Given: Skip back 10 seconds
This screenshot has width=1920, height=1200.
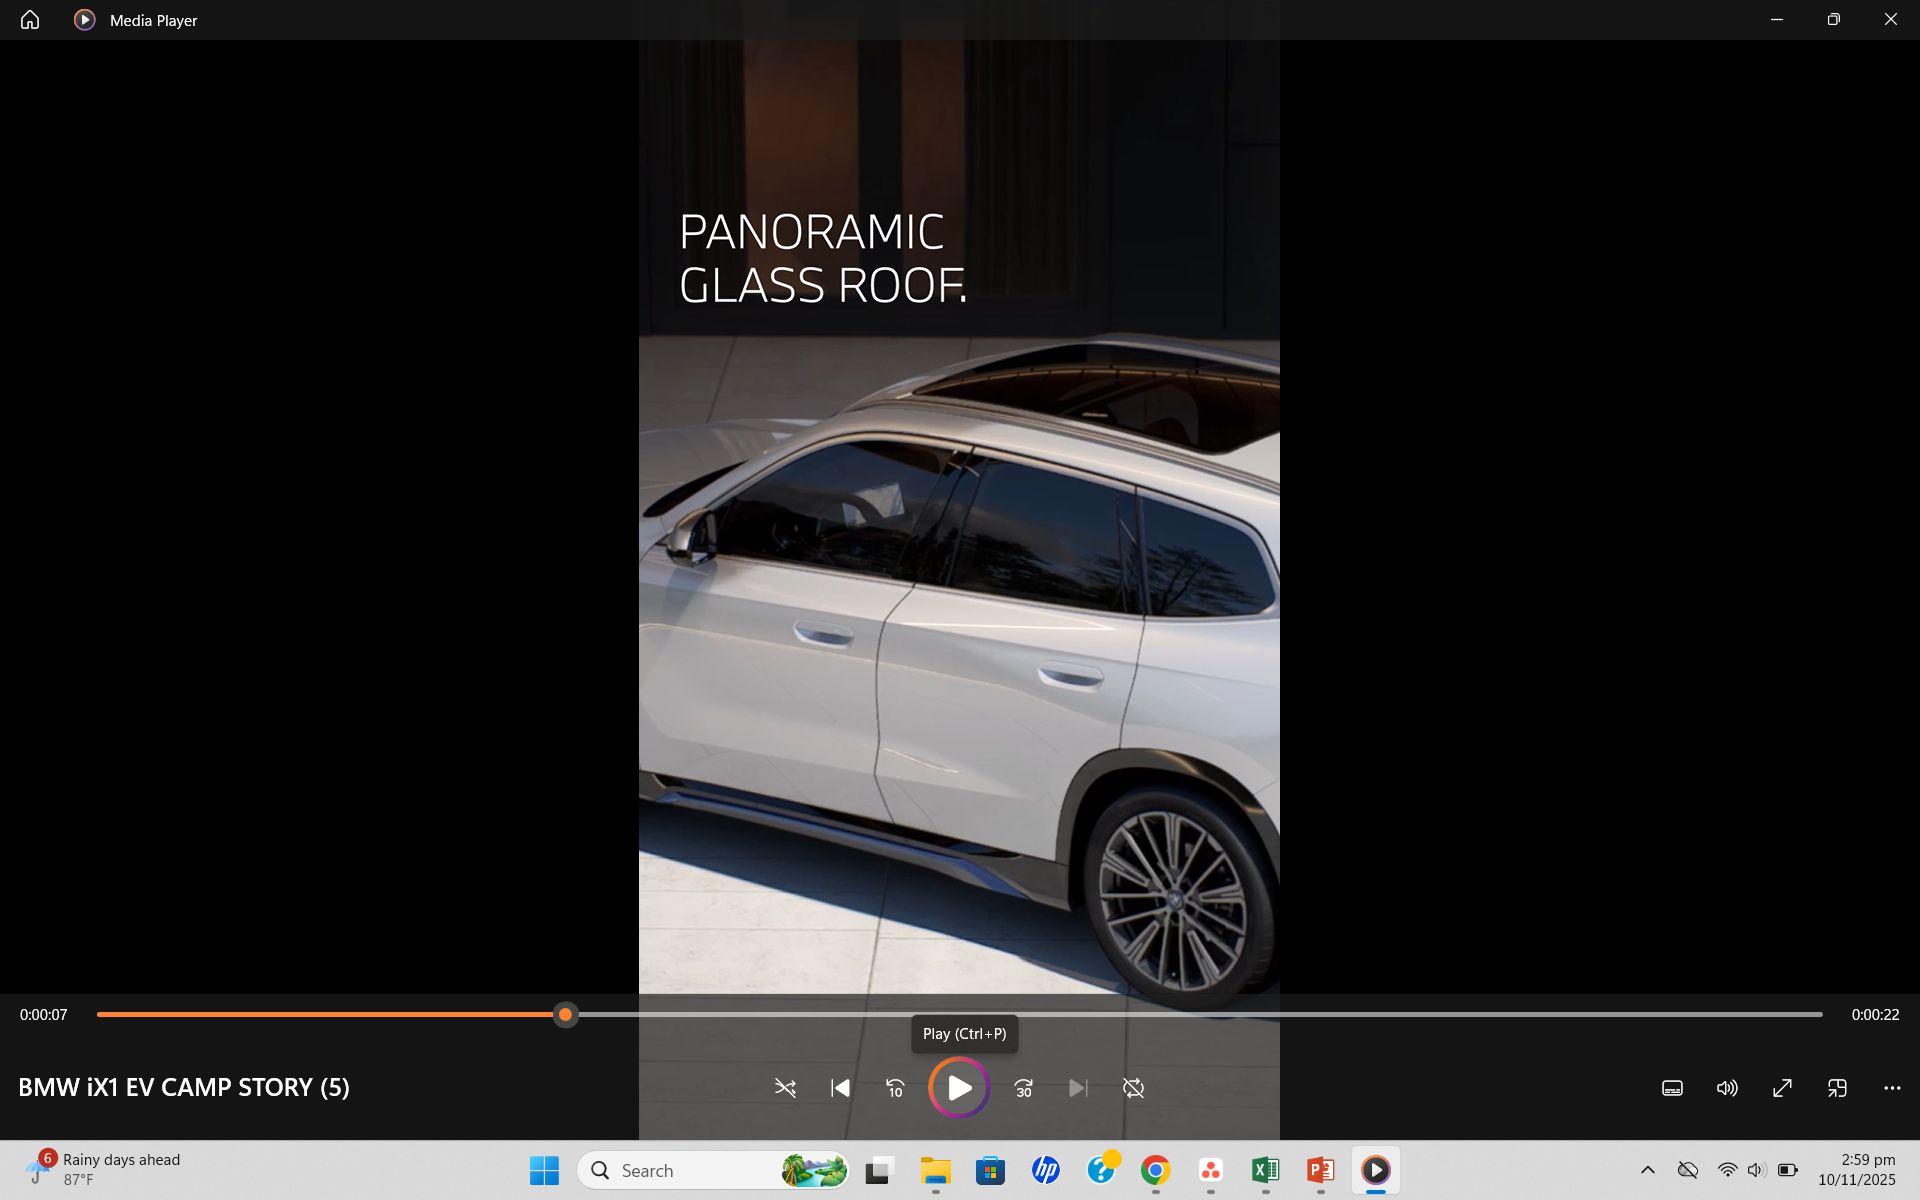Looking at the screenshot, I should [895, 1088].
